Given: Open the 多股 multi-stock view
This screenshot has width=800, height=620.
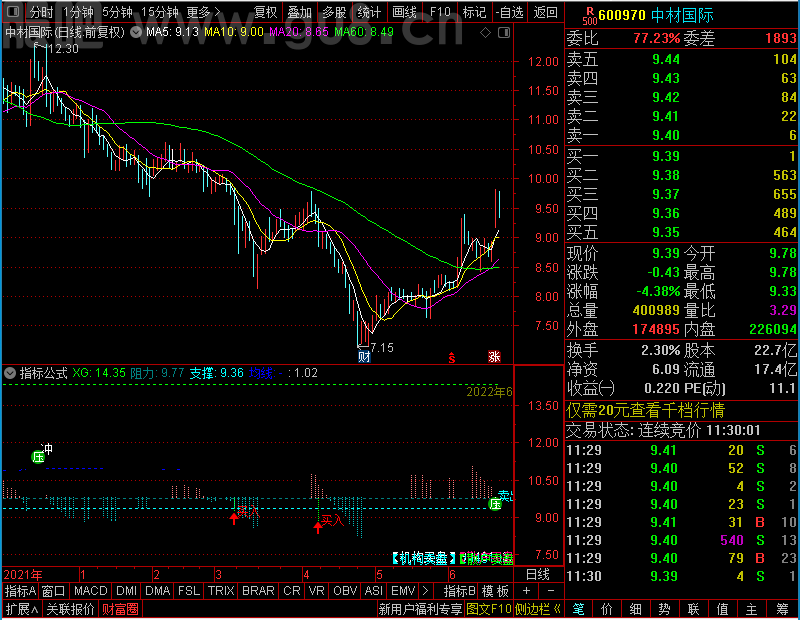Looking at the screenshot, I should (x=334, y=12).
